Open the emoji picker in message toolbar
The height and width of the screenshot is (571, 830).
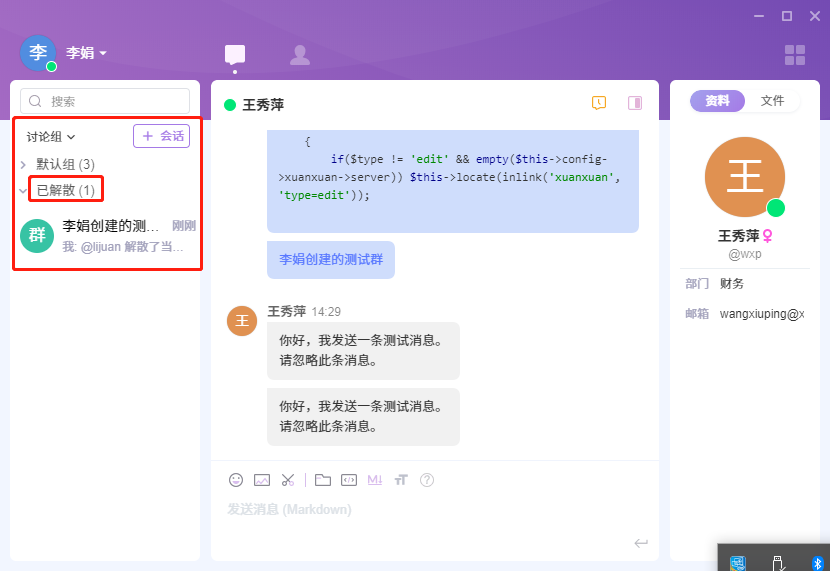(236, 480)
